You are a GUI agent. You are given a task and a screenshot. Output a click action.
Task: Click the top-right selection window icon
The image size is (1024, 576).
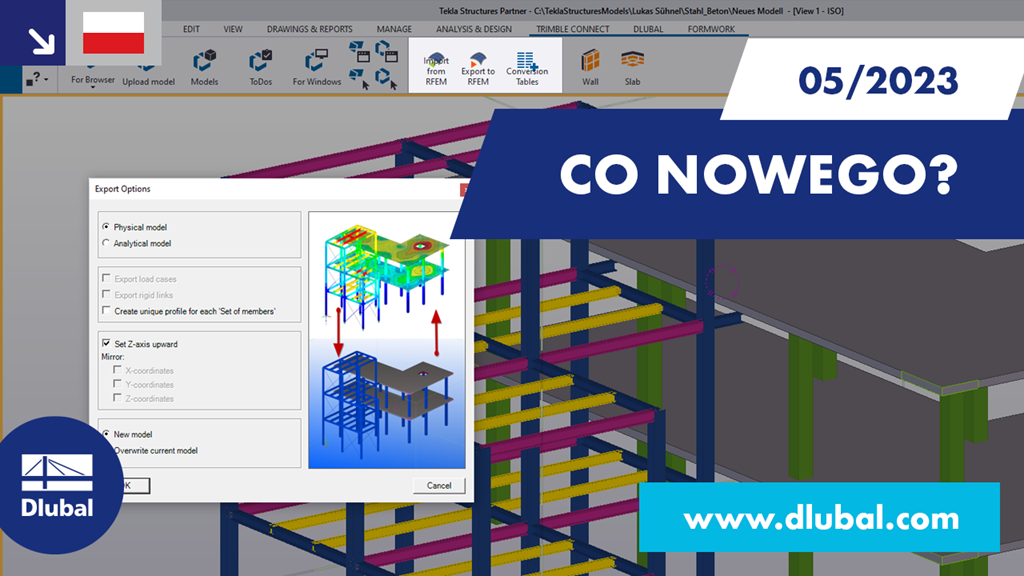tap(387, 51)
